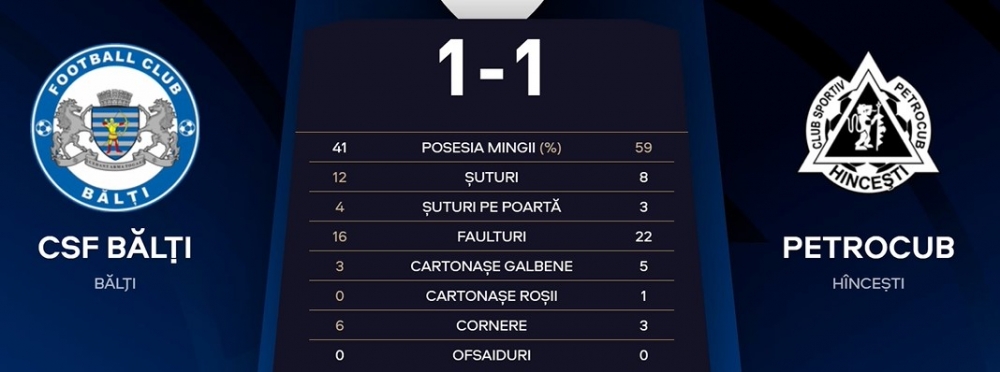Click the BĂLȚI city subtitle under team name
Image resolution: width=1000 pixels, height=372 pixels.
[115, 283]
